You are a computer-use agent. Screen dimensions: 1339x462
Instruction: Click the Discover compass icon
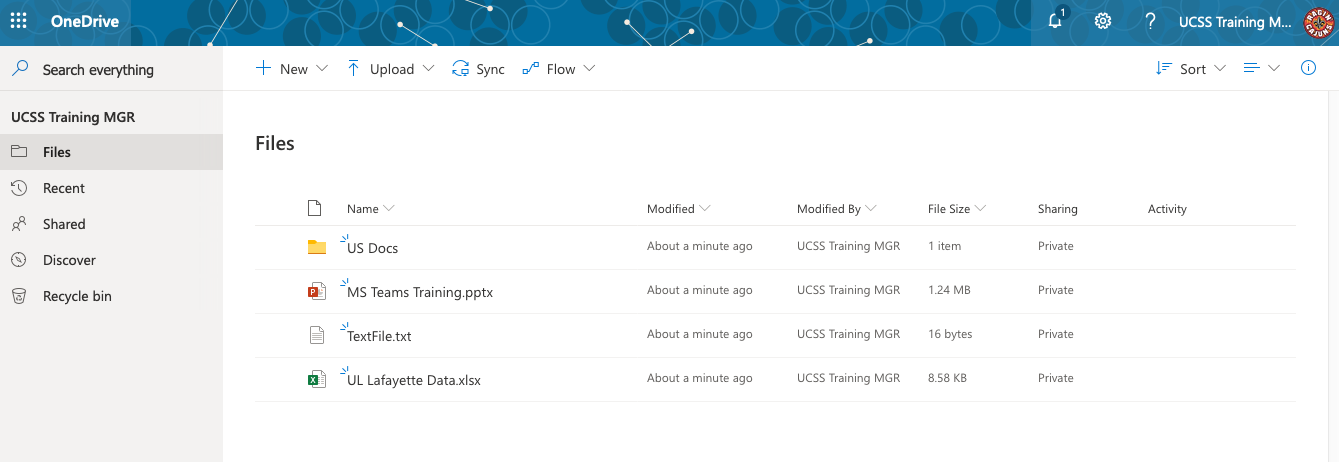pos(19,260)
